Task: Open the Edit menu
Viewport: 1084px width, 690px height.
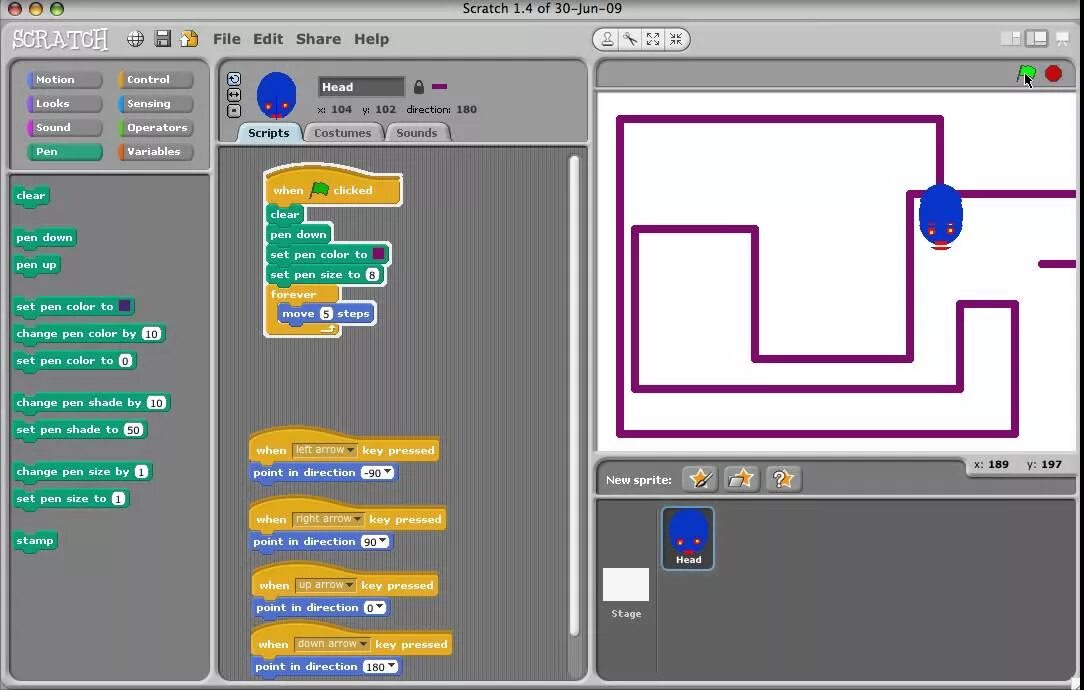Action: pyautogui.click(x=268, y=39)
